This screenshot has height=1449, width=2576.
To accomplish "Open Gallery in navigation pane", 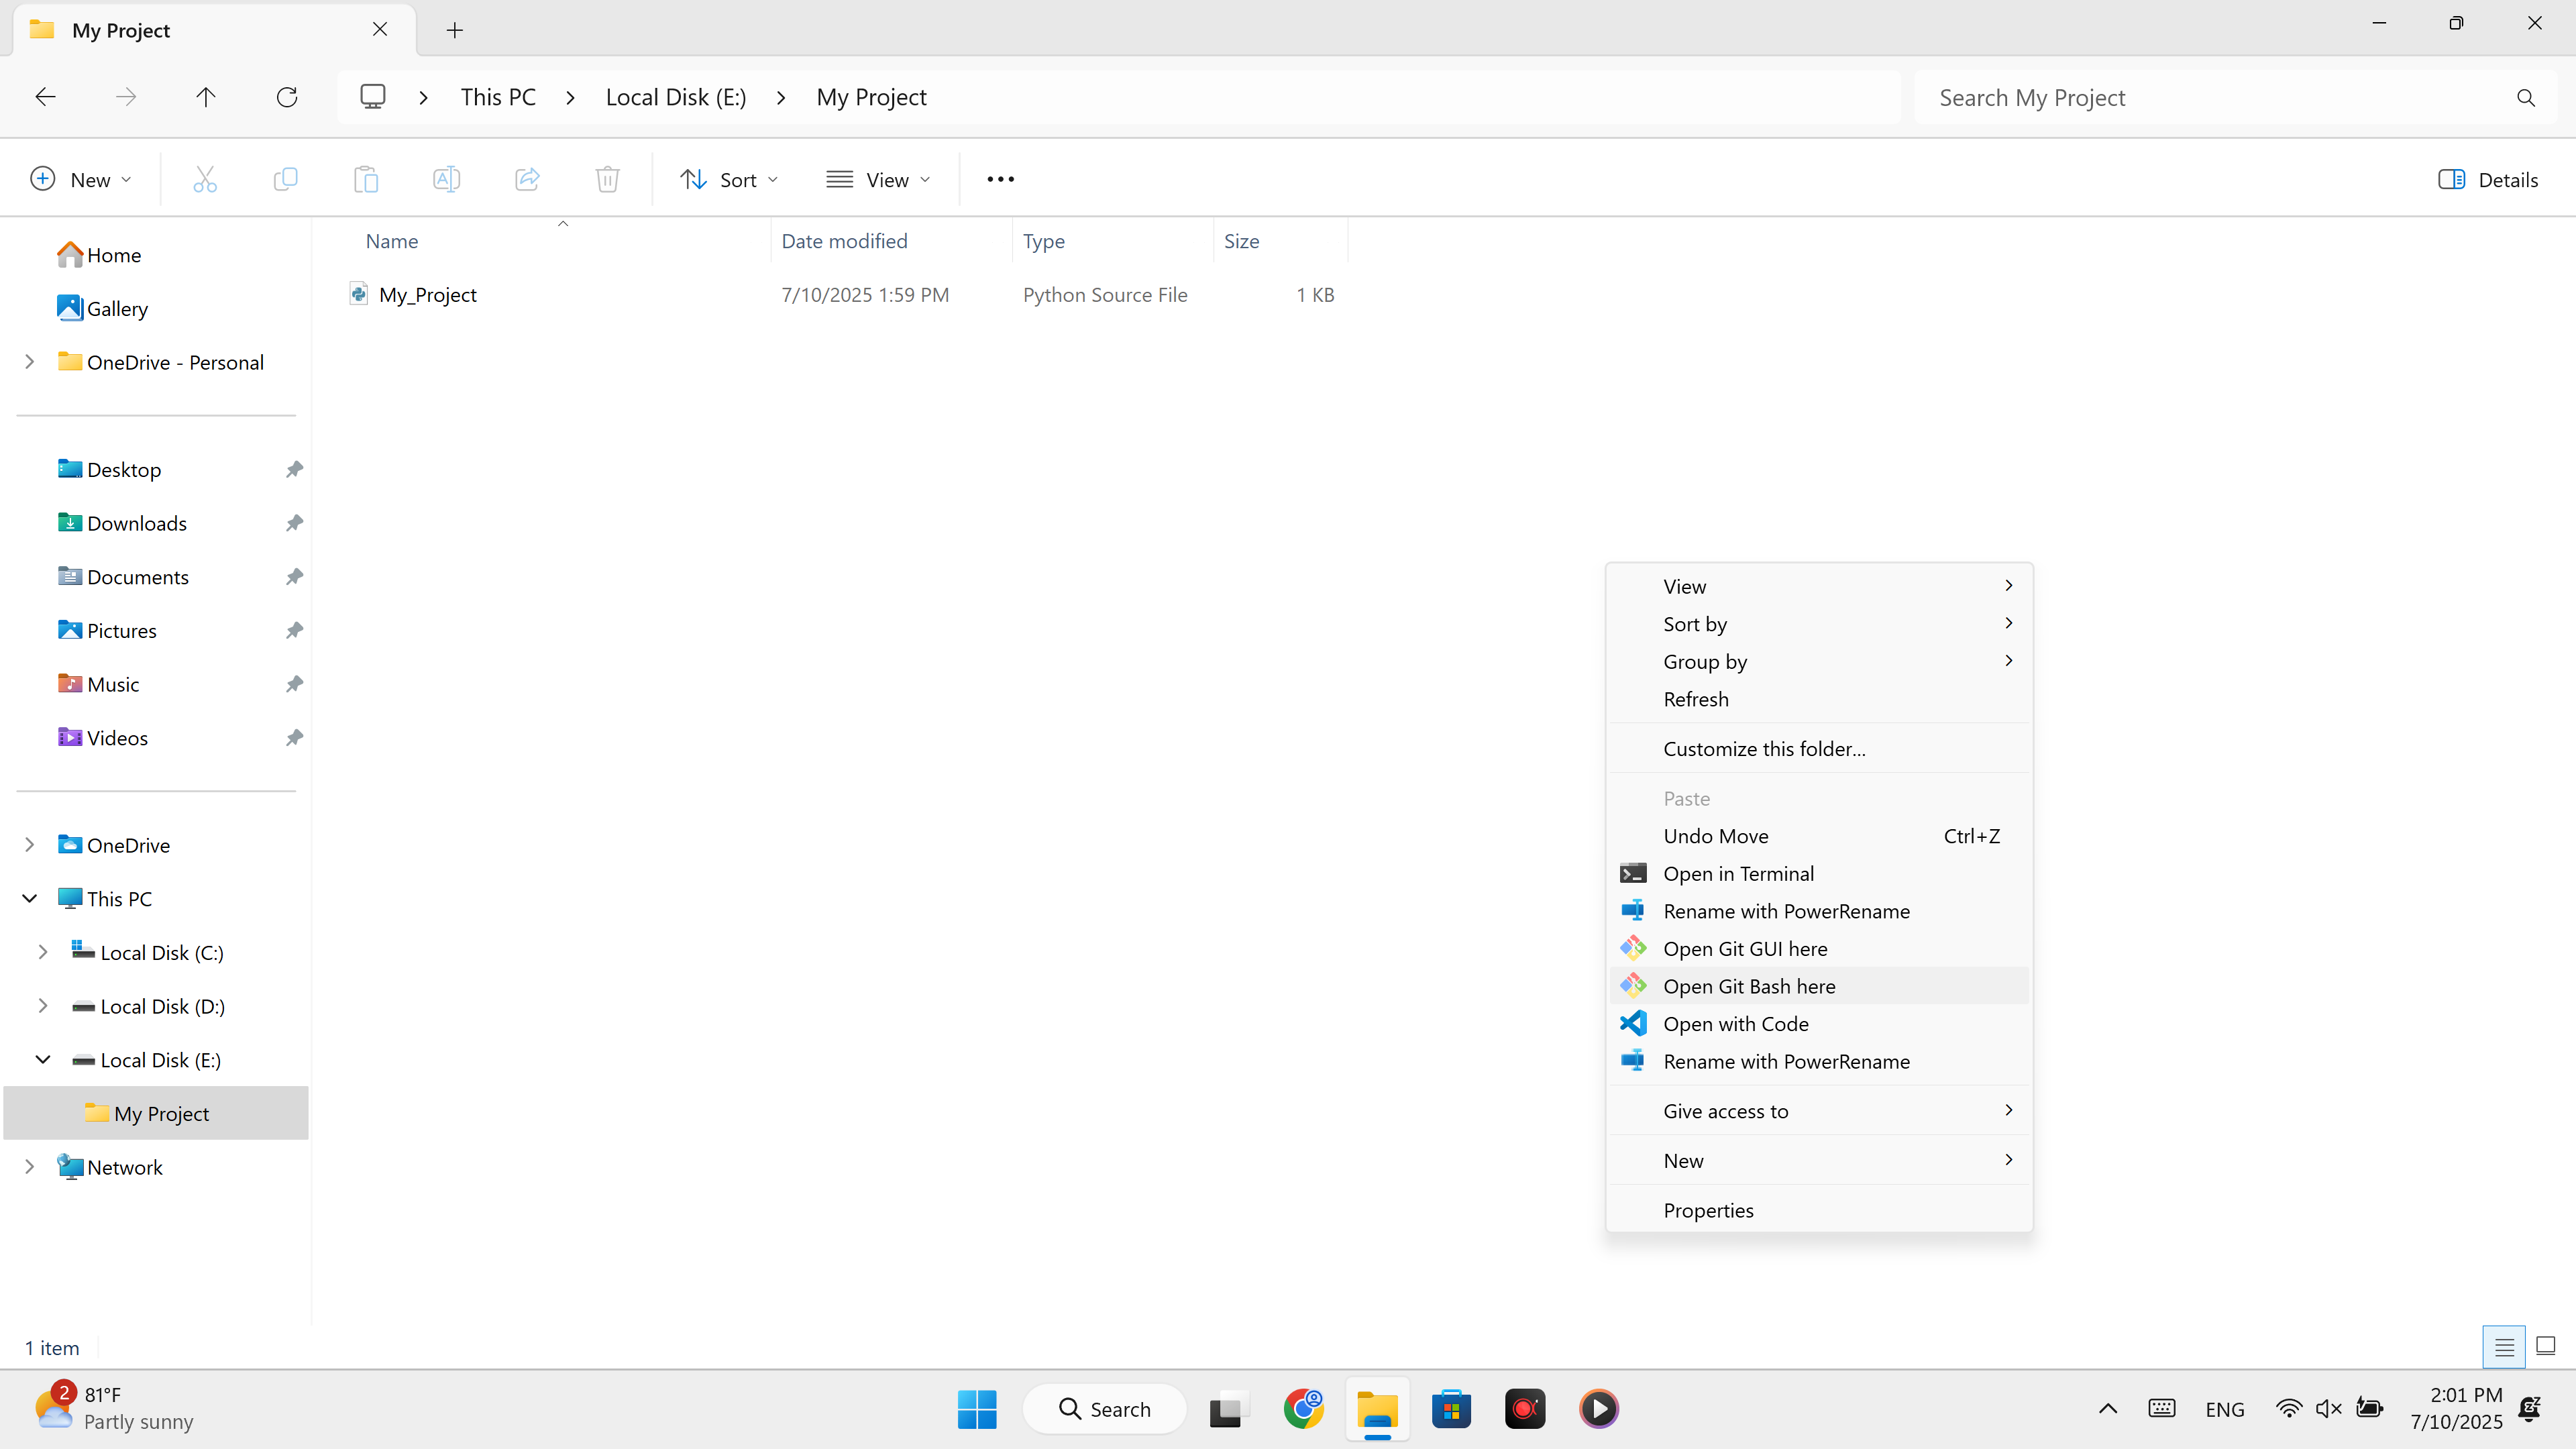I will [103, 309].
